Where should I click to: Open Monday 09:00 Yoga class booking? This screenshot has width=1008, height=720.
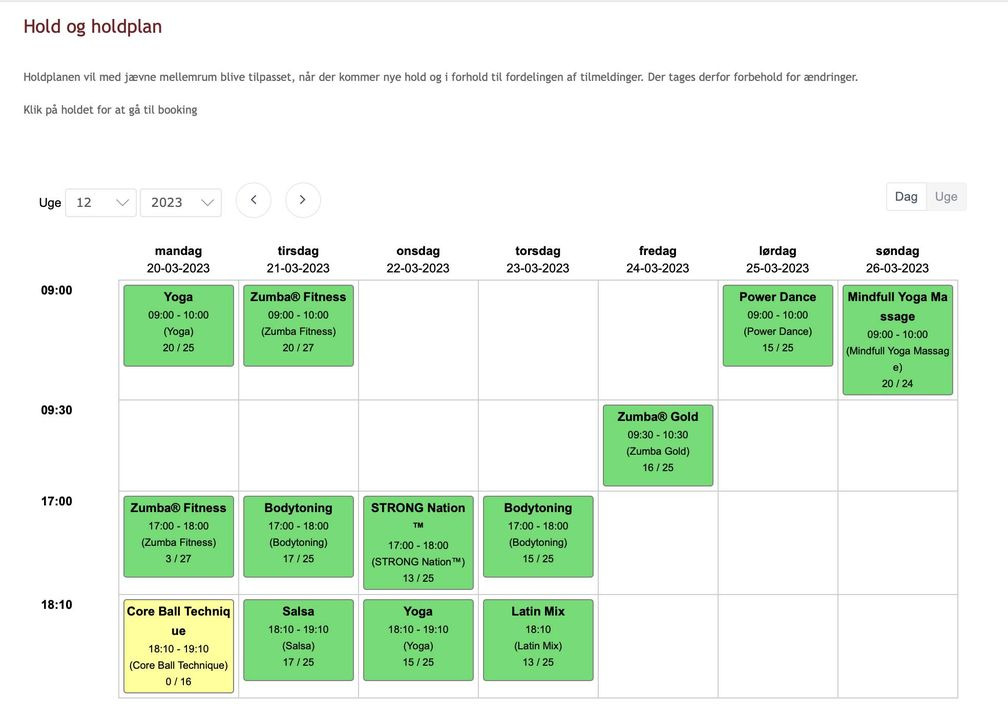coord(178,325)
